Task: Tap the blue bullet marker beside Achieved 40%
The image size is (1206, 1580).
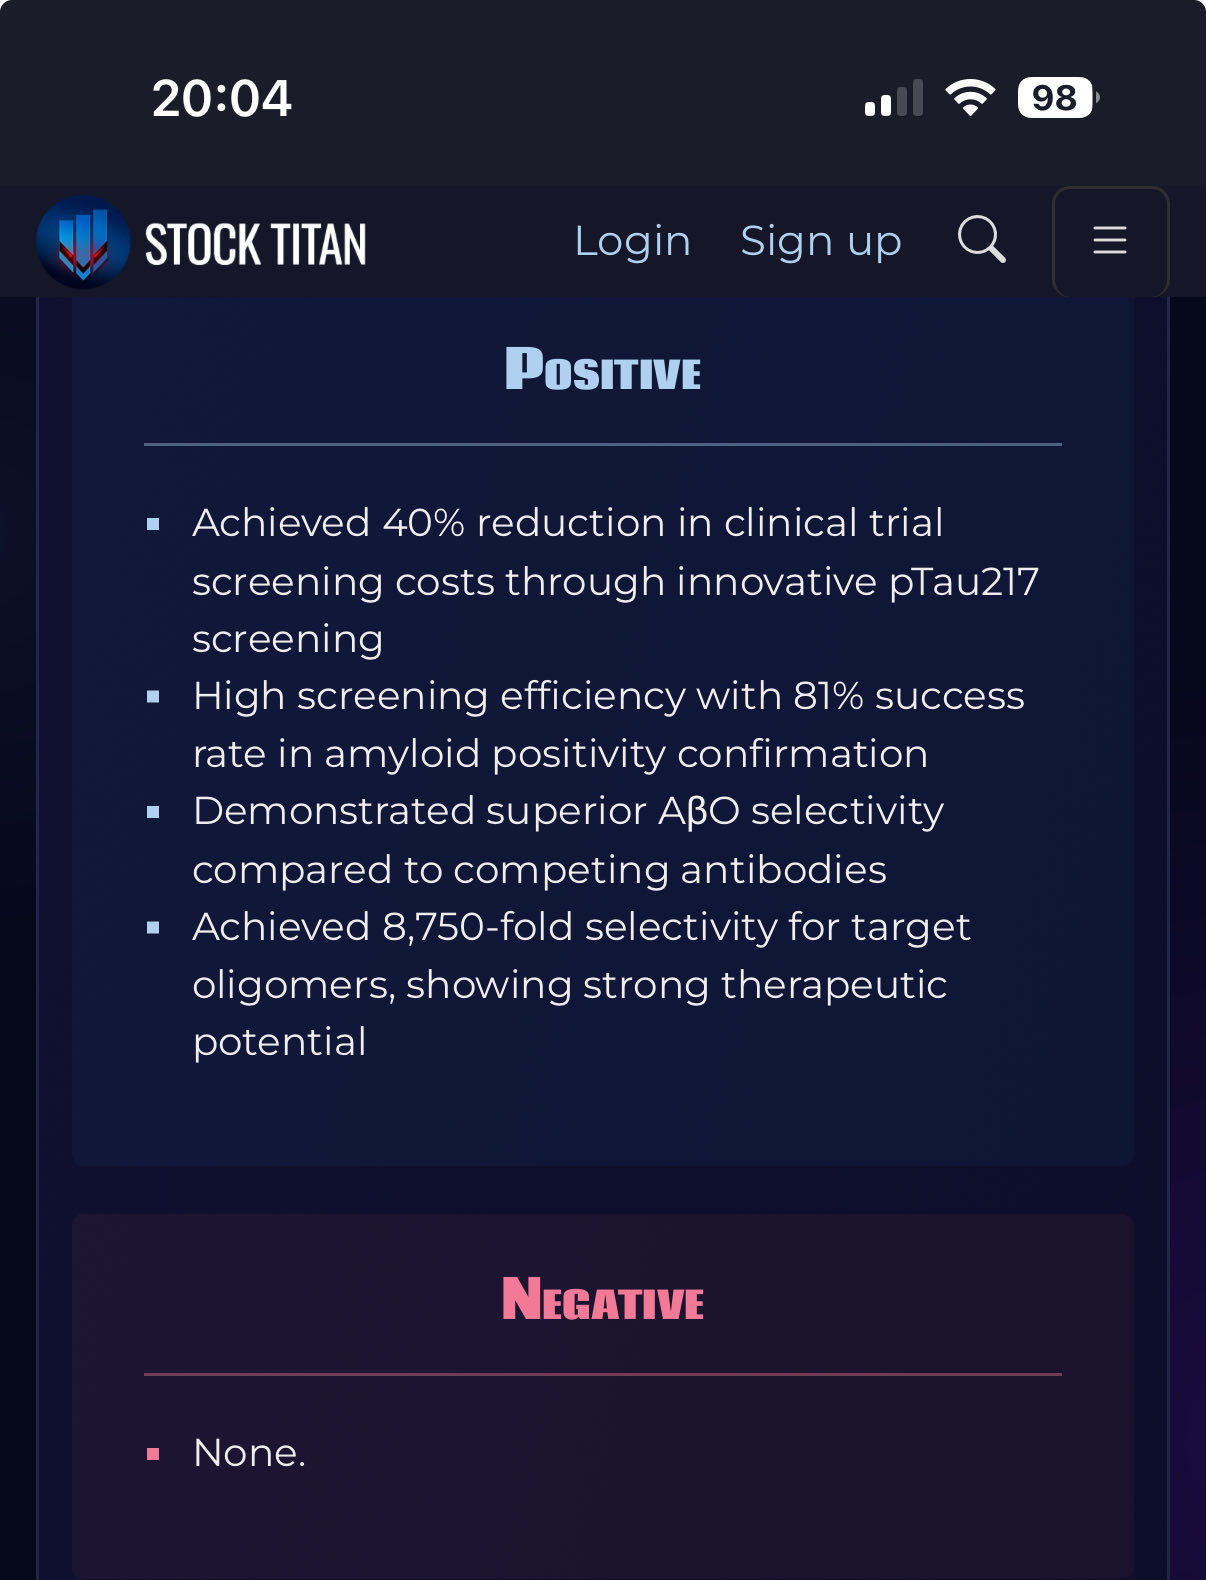Action: 153,524
